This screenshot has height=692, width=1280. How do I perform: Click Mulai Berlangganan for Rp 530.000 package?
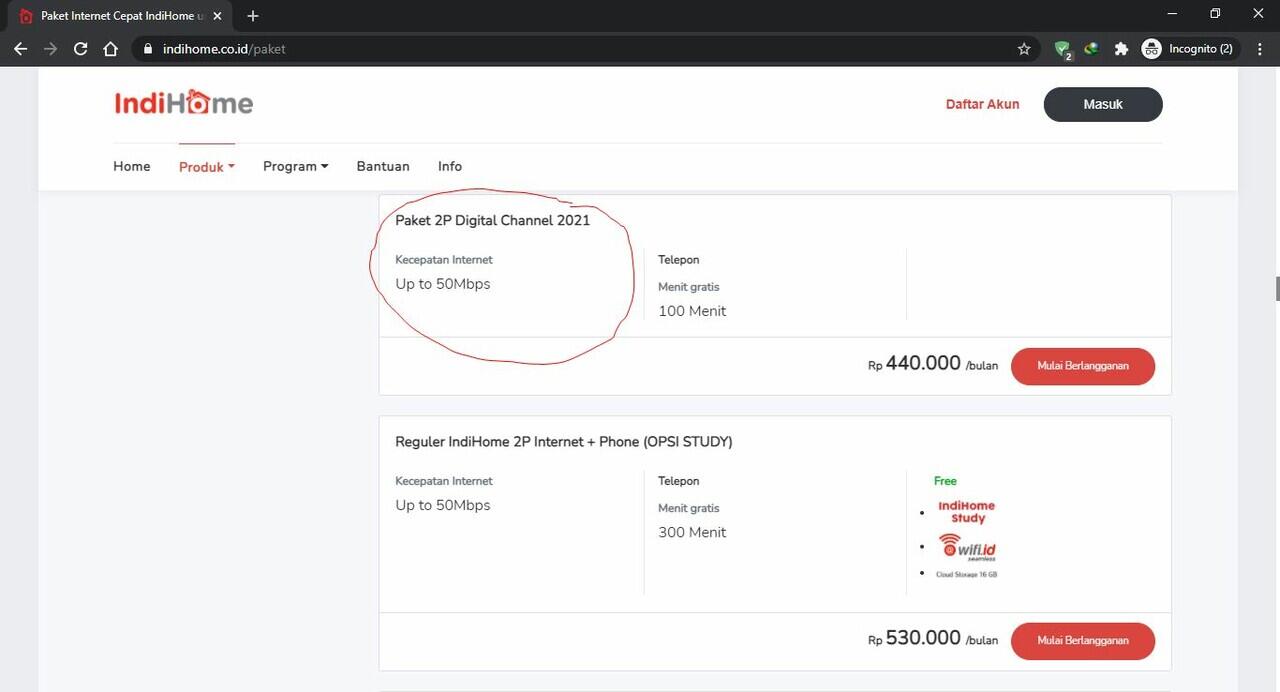[1083, 641]
